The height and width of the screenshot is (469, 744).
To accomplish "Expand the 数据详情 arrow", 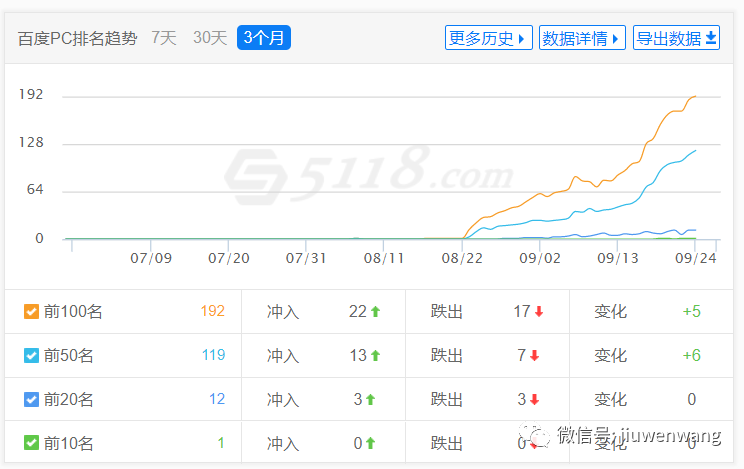I will (x=616, y=39).
